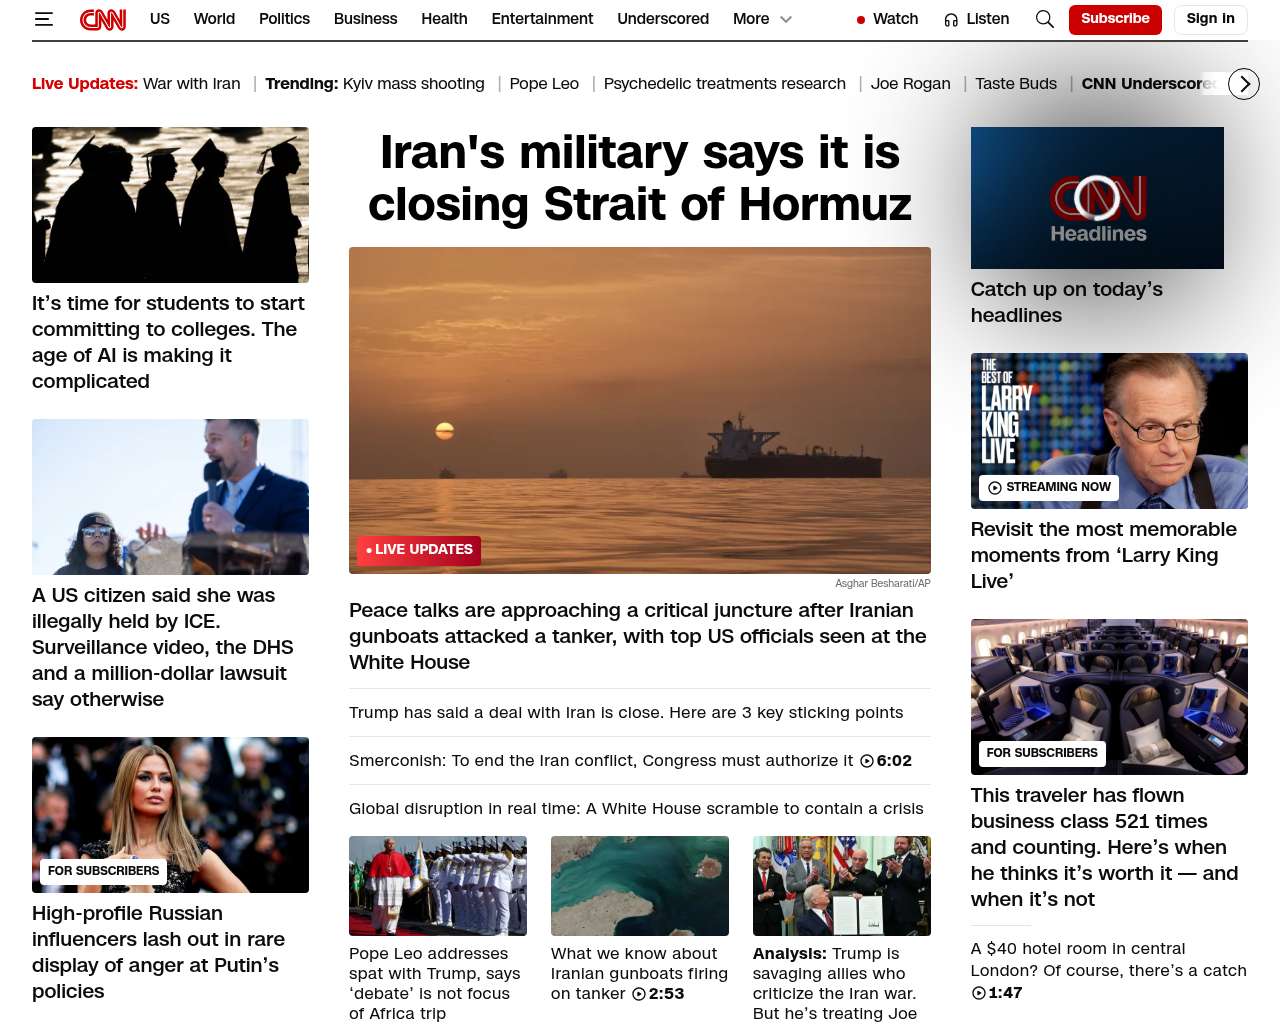The image size is (1280, 1024).
Task: Click the Subscribe button
Action: [x=1115, y=19]
